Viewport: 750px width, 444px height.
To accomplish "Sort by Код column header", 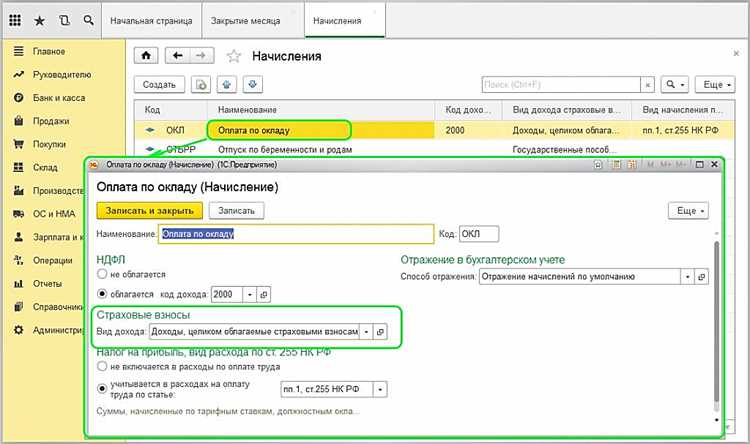I will point(171,110).
